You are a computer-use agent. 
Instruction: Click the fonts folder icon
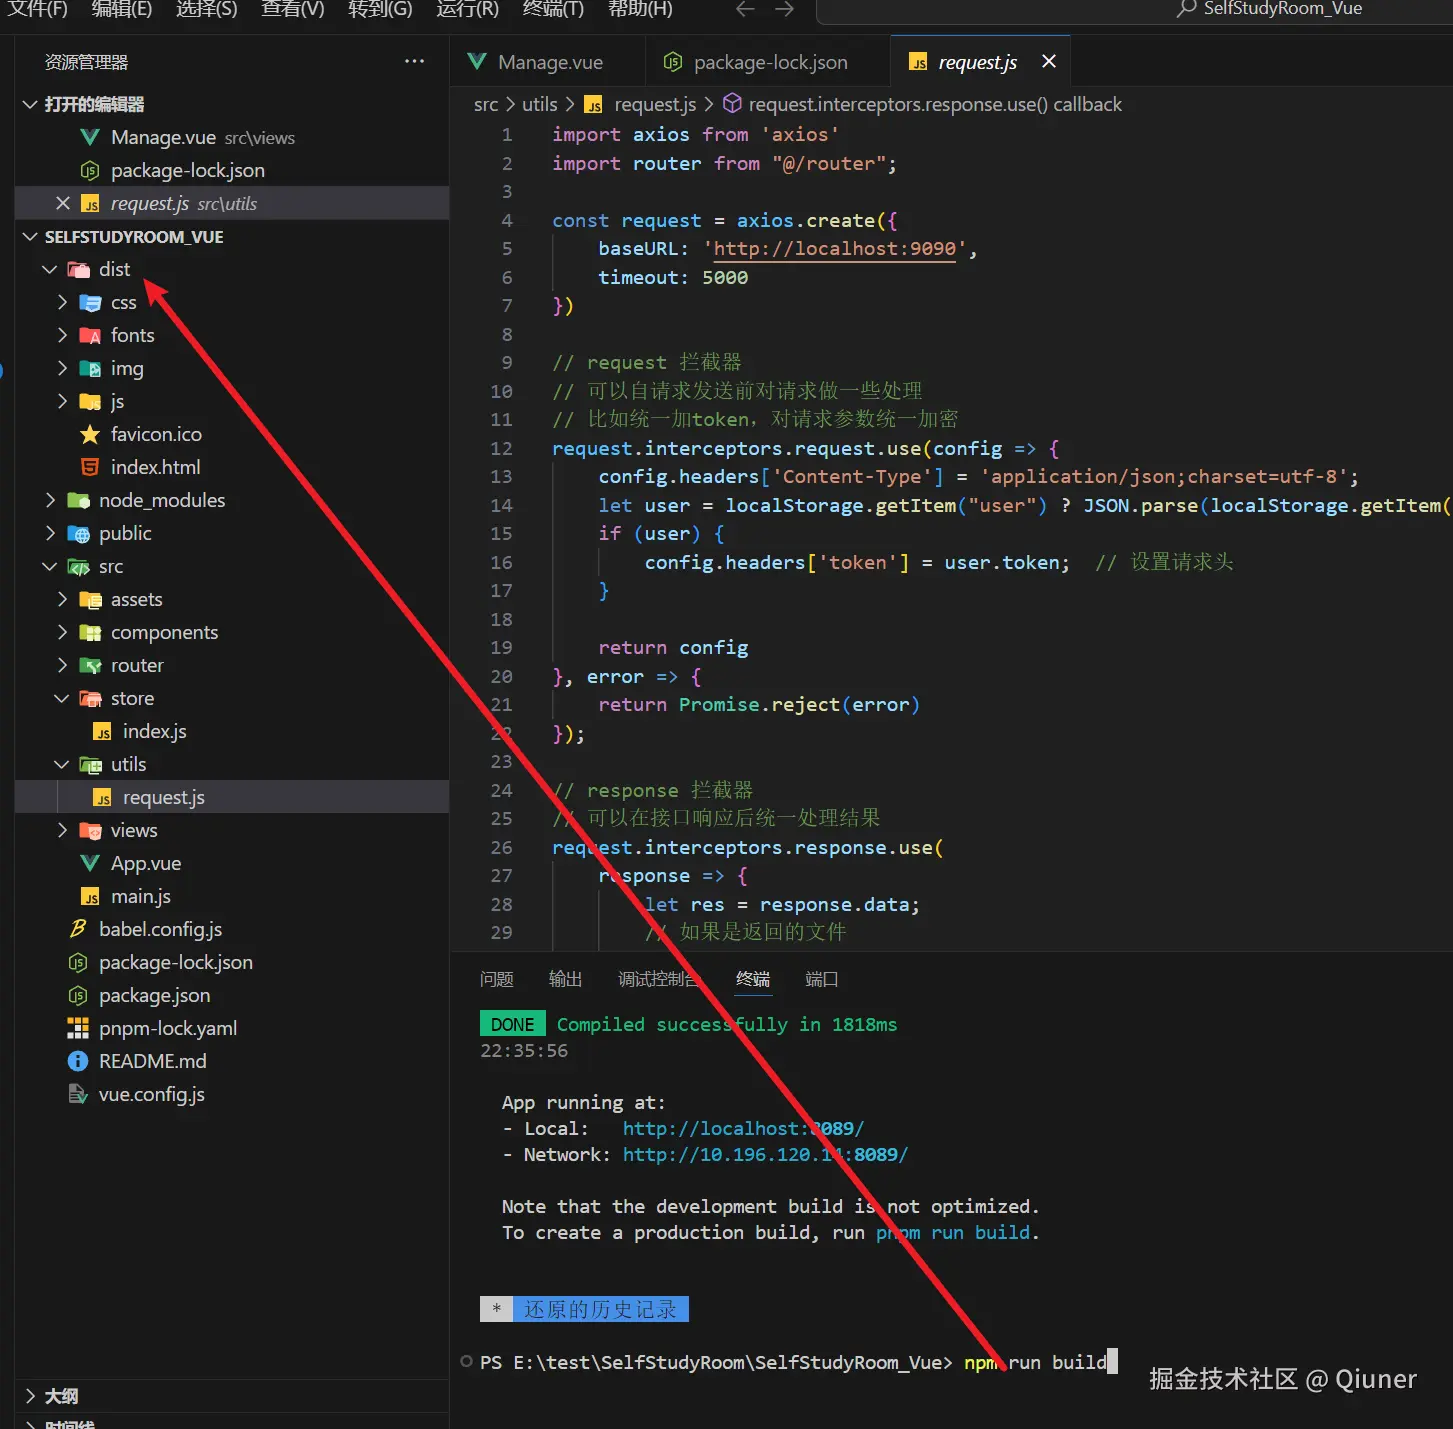(90, 335)
